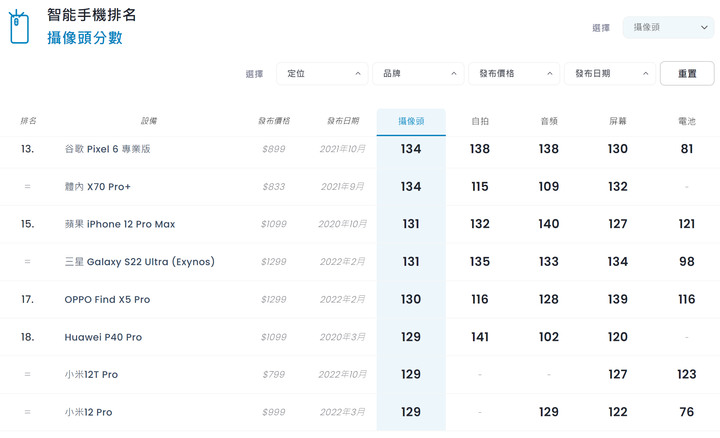This screenshot has width=720, height=438.
Task: Open OPPO Find X5 Pro link
Action: tap(107, 299)
